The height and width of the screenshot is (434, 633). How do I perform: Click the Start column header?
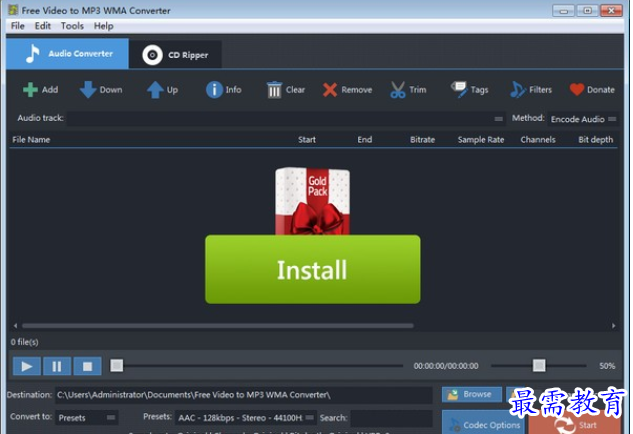(x=307, y=140)
